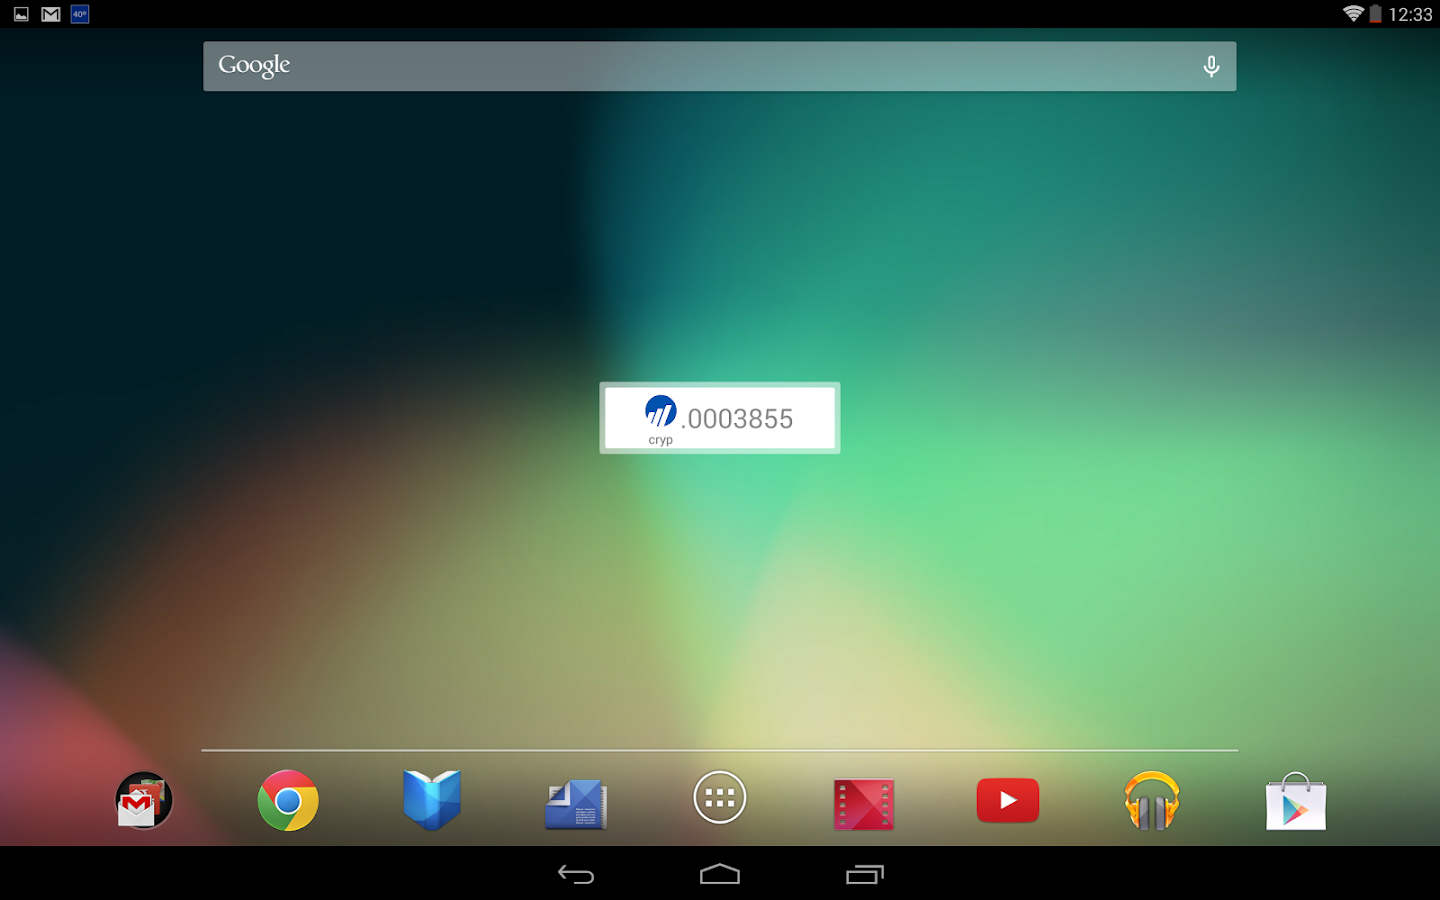Open the YouTube app
The height and width of the screenshot is (900, 1440).
(1008, 800)
